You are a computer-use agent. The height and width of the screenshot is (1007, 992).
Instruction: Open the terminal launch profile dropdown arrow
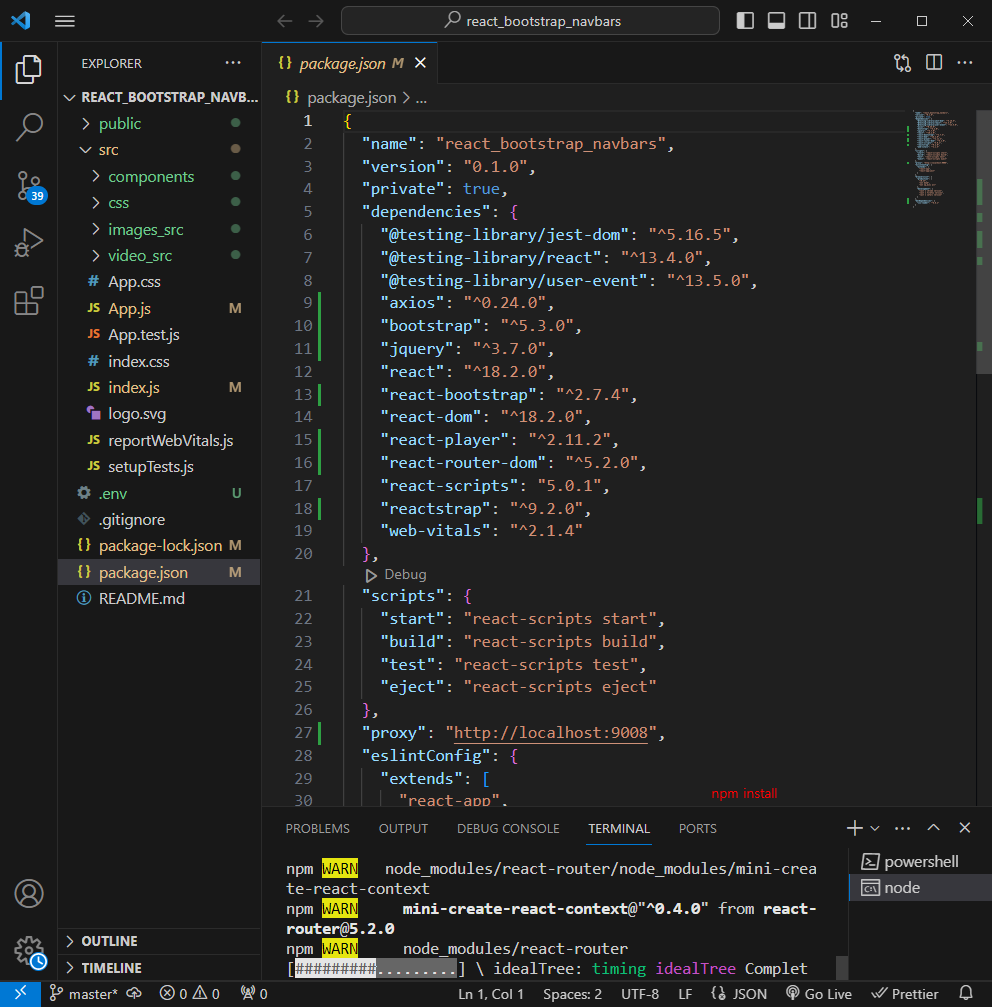coord(875,828)
